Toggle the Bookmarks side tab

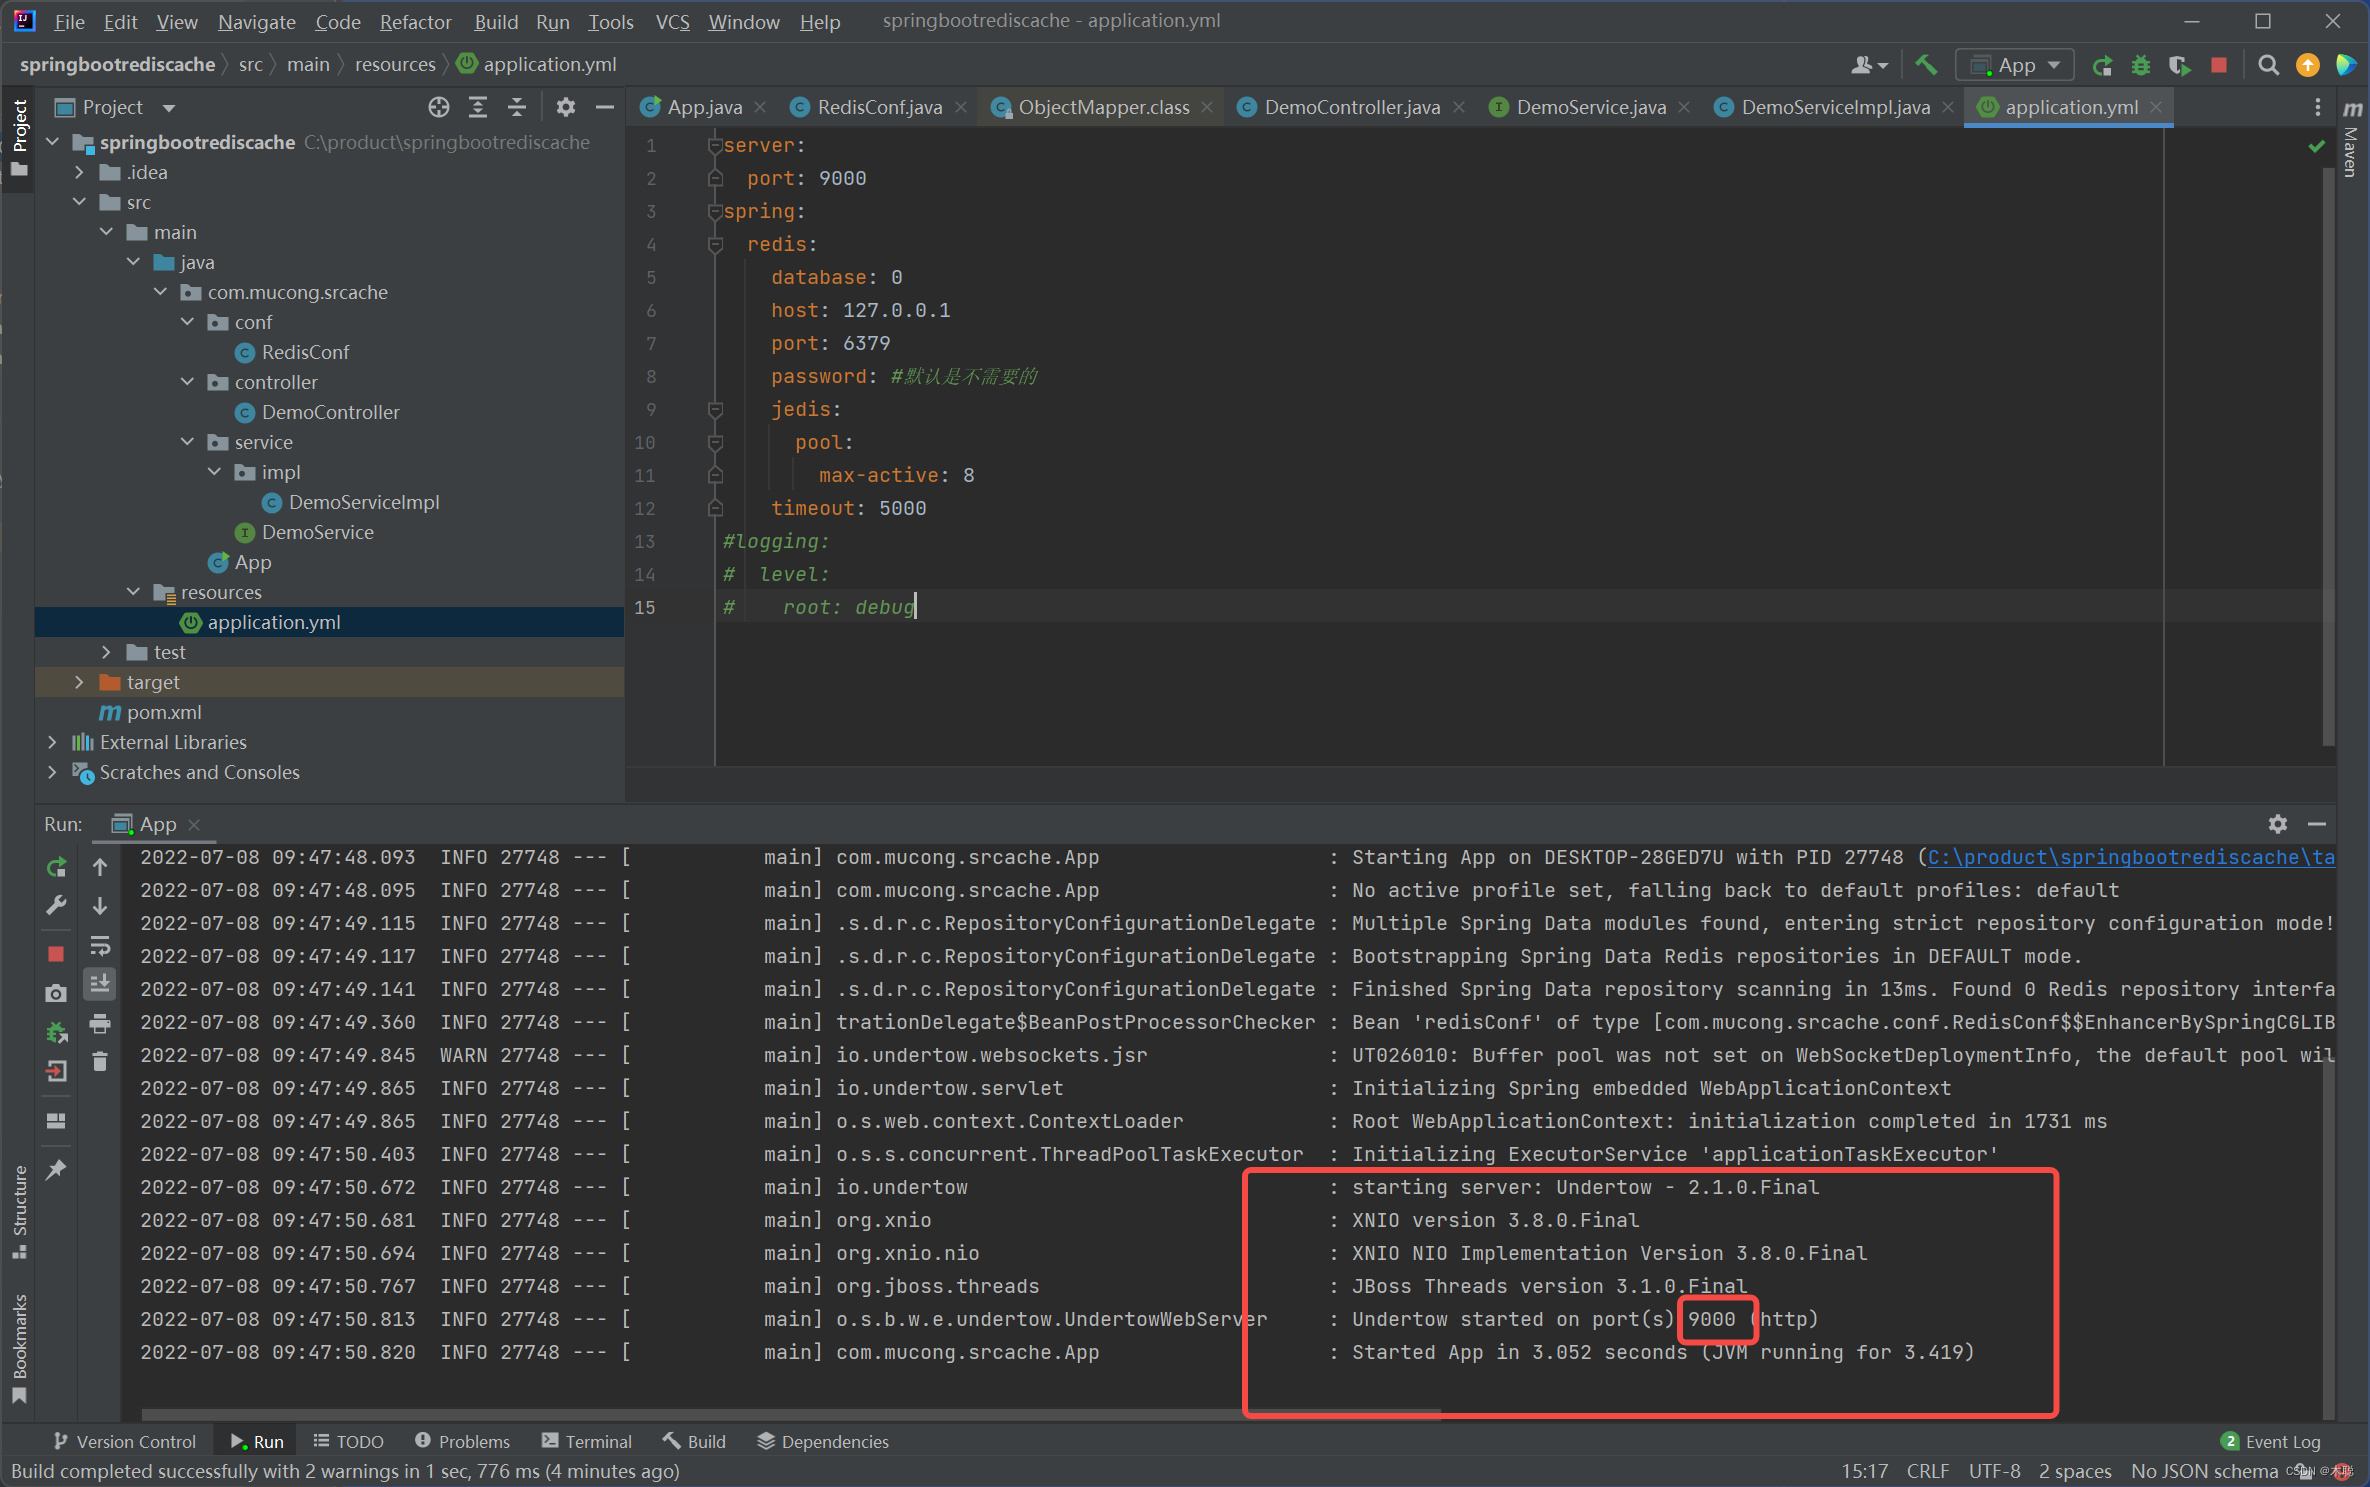click(19, 1349)
